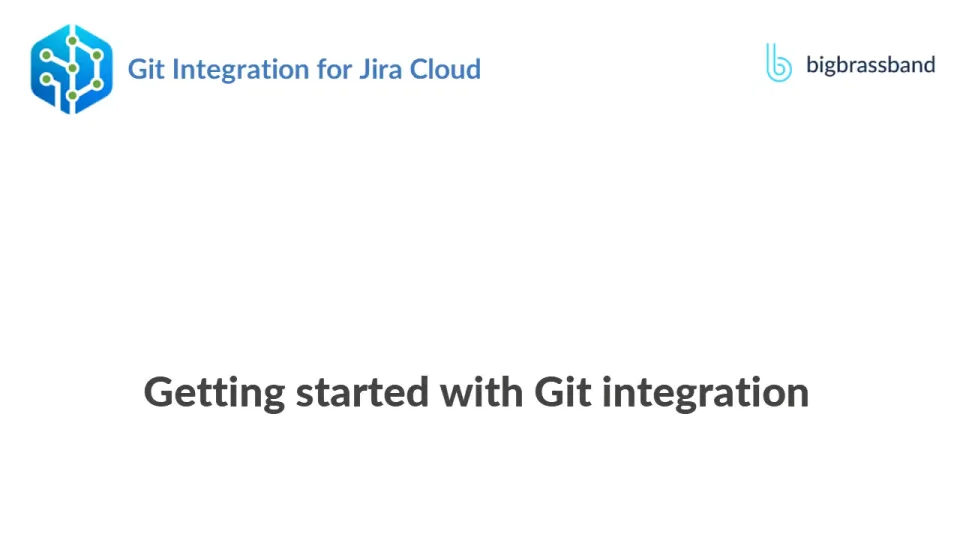
Task: Click the word 'Cloud' in the blue title
Action: (x=445, y=70)
